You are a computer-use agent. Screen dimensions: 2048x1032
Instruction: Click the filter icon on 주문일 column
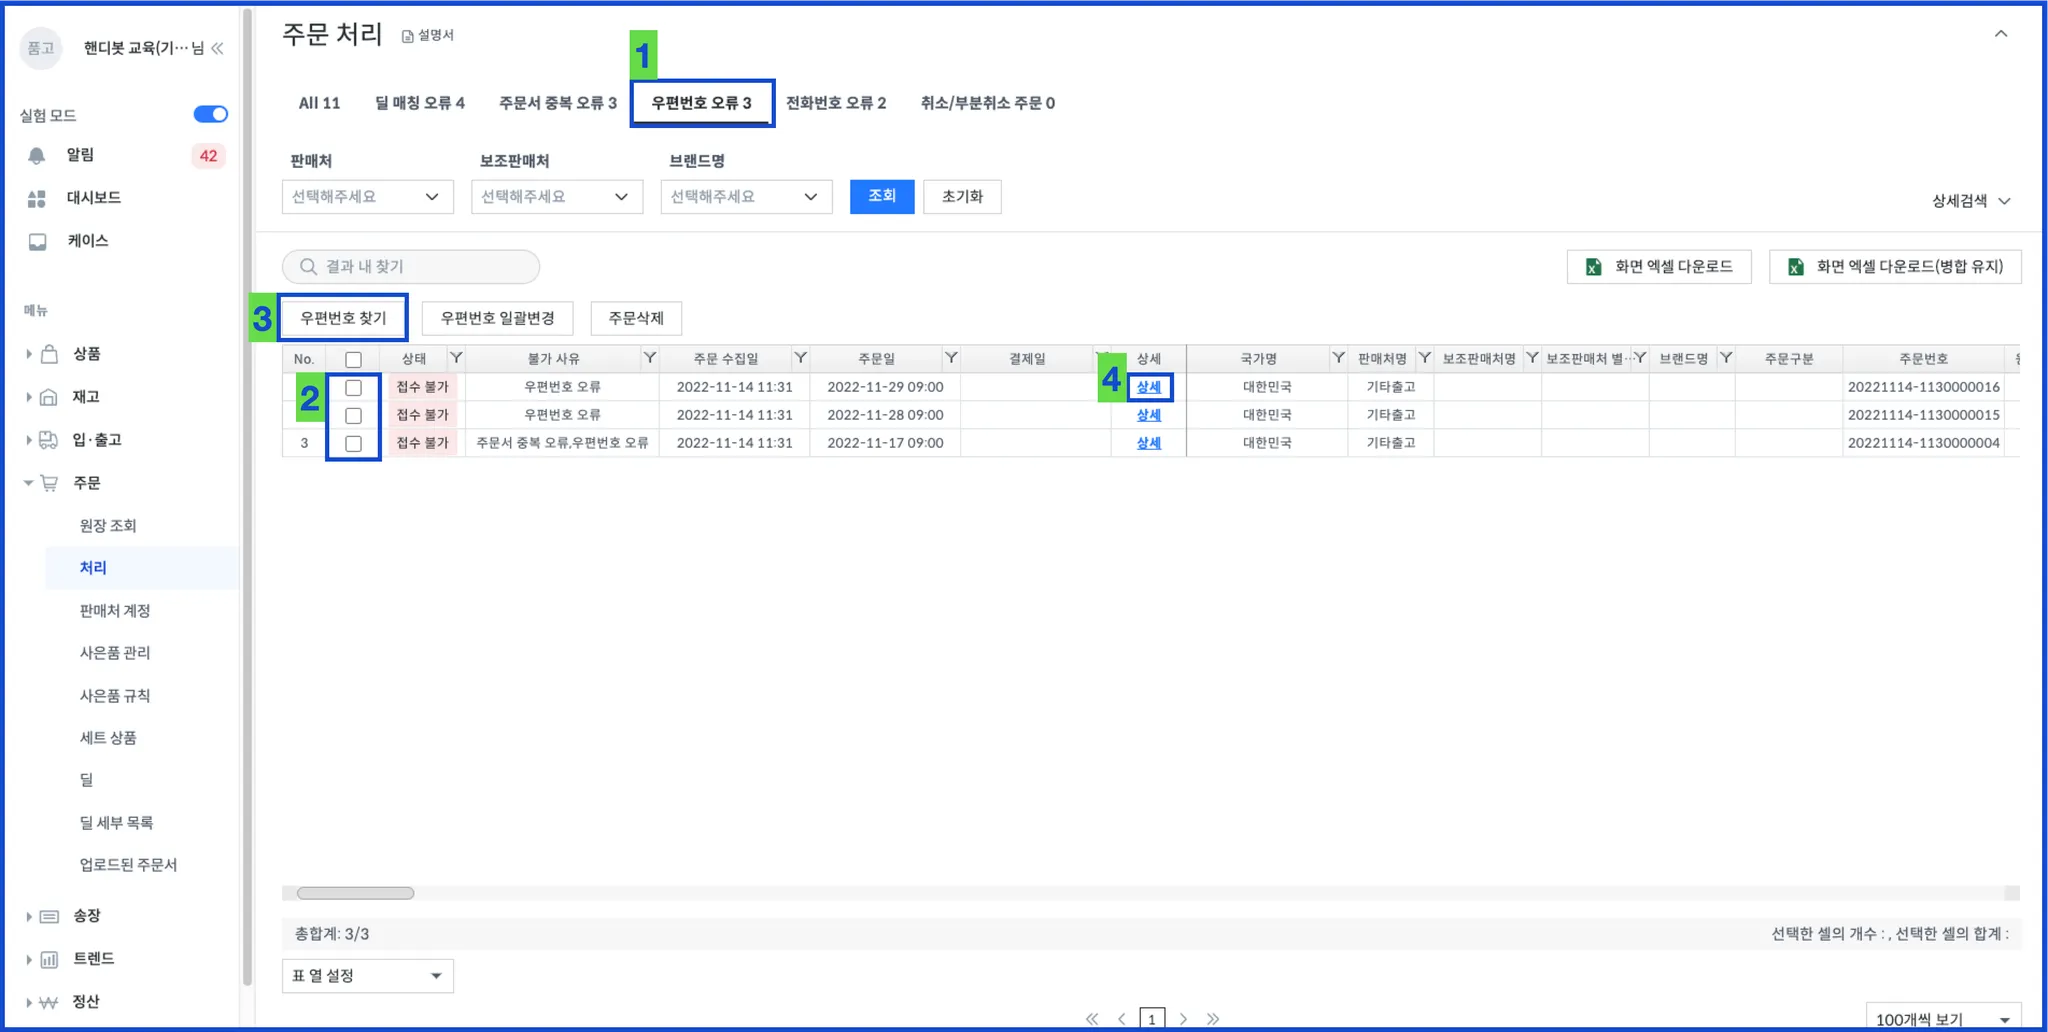pos(951,358)
